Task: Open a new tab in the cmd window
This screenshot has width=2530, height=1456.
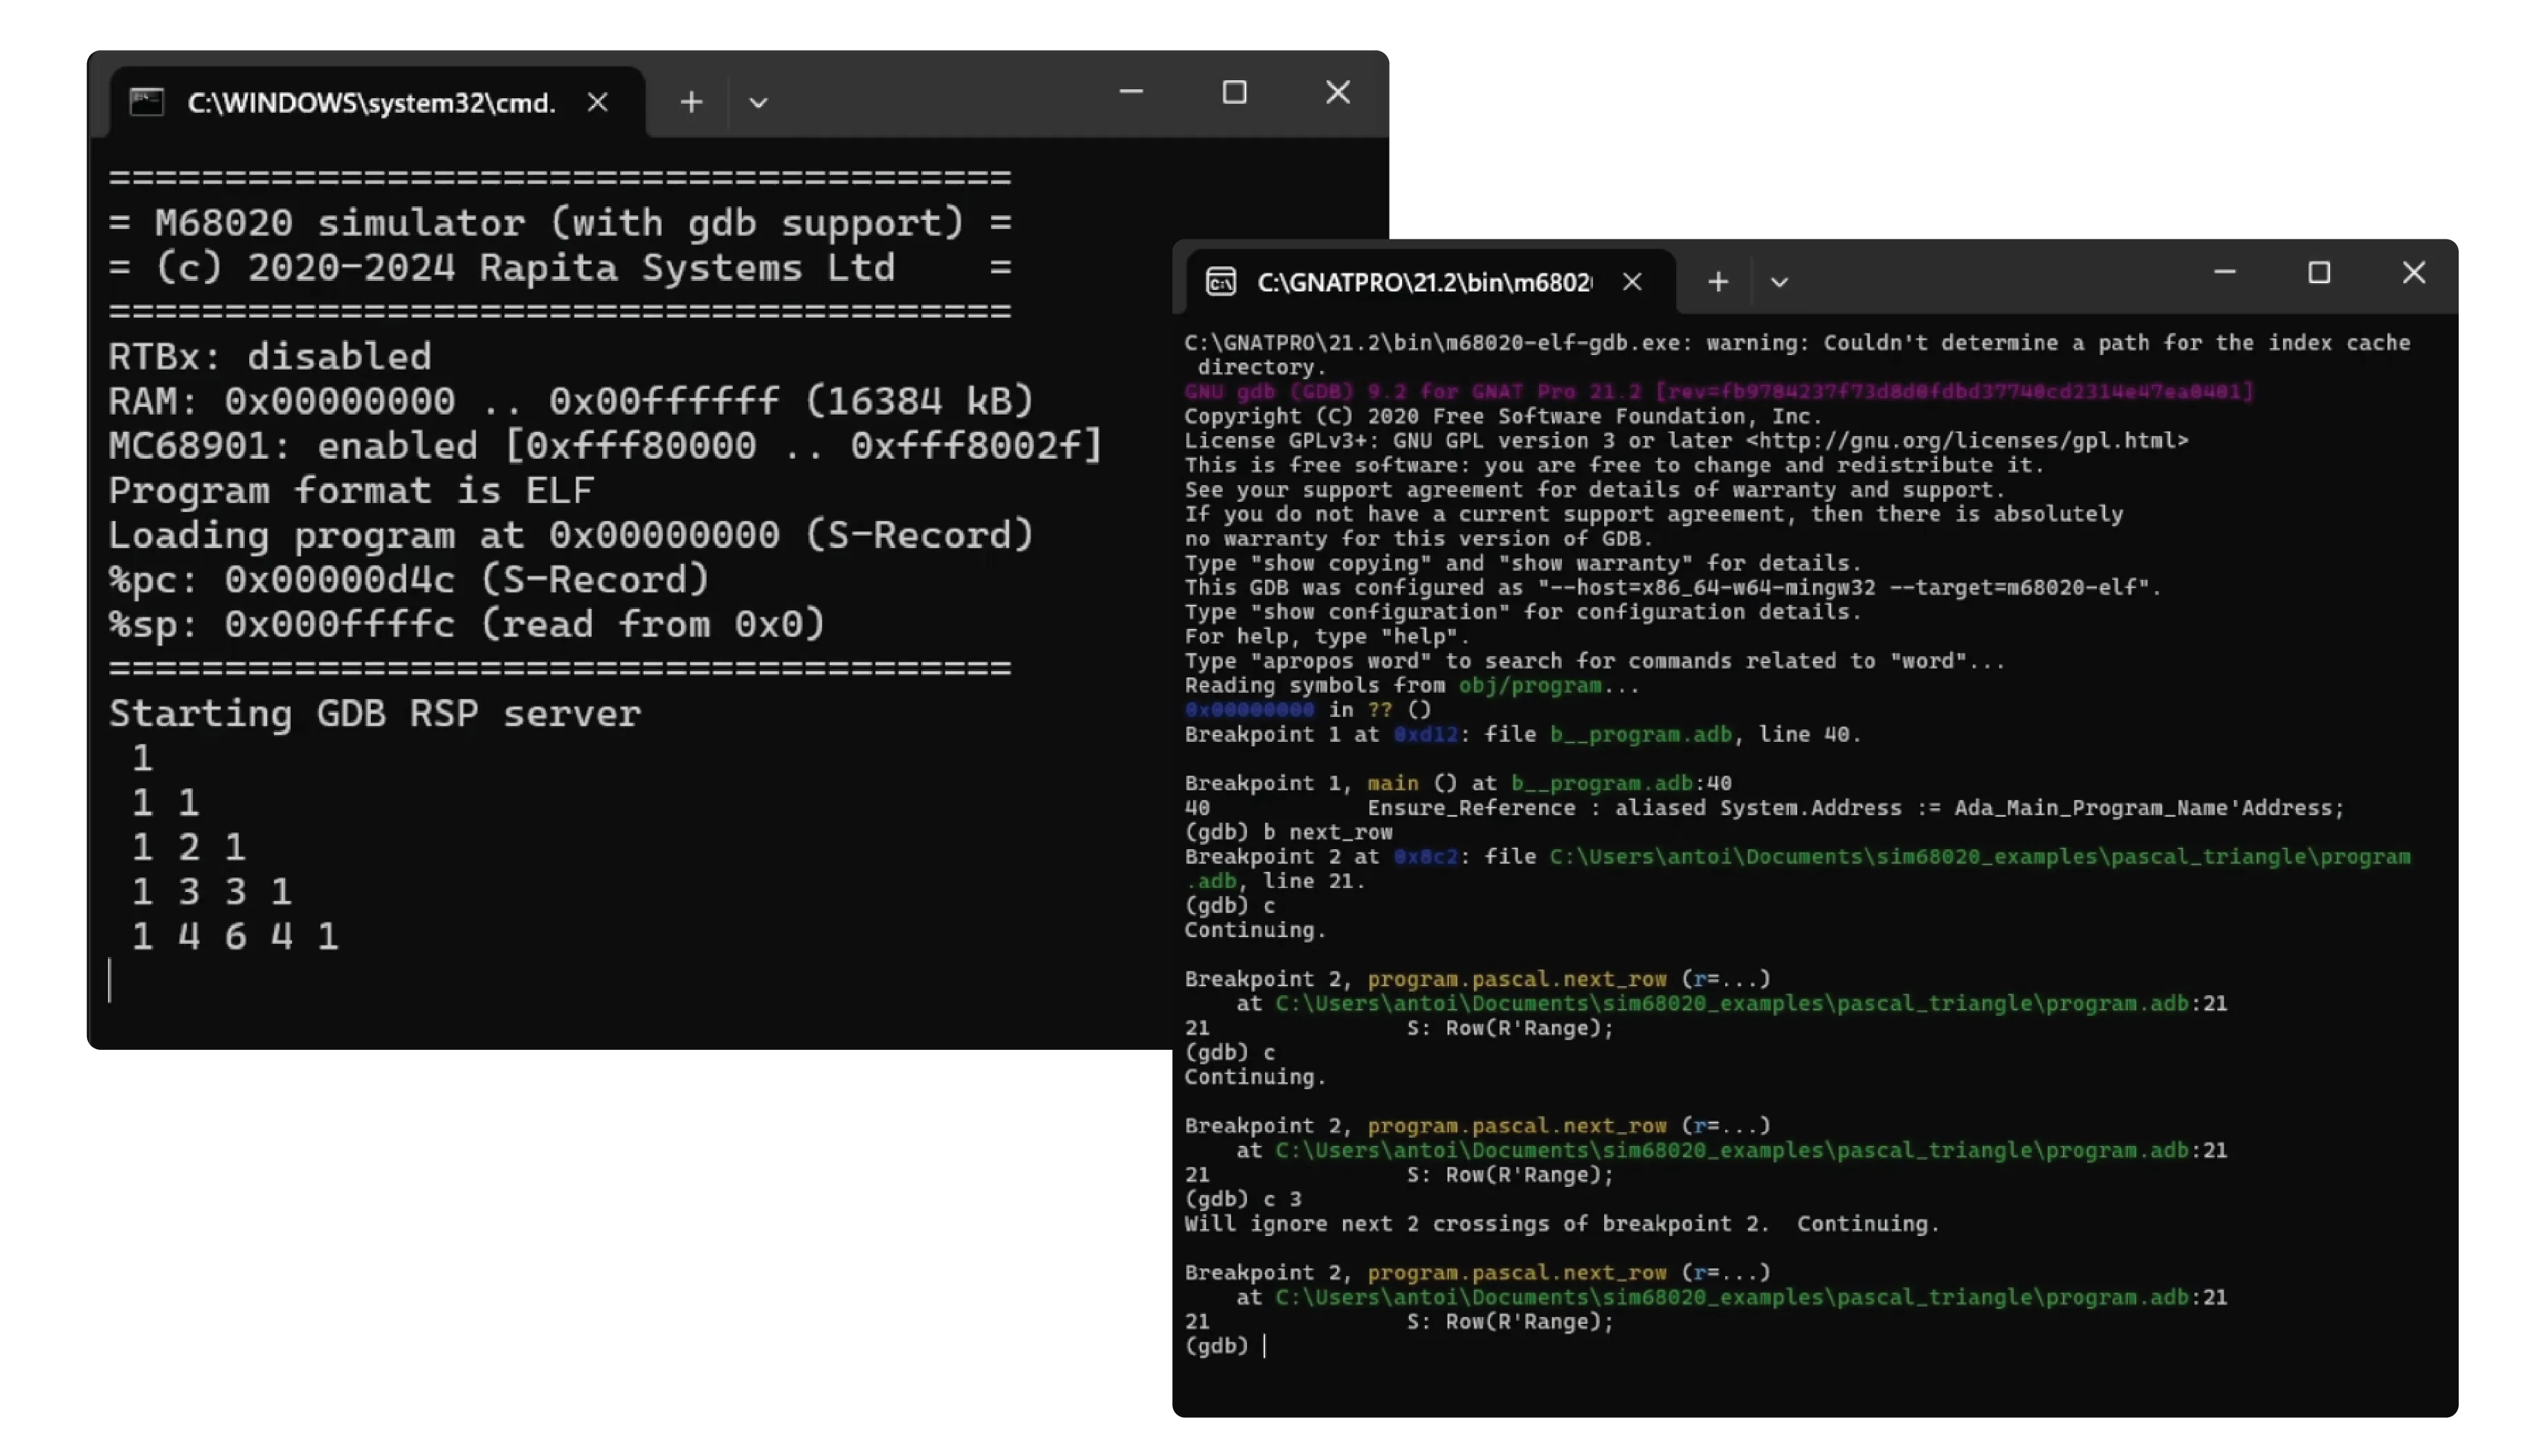Action: coord(691,101)
